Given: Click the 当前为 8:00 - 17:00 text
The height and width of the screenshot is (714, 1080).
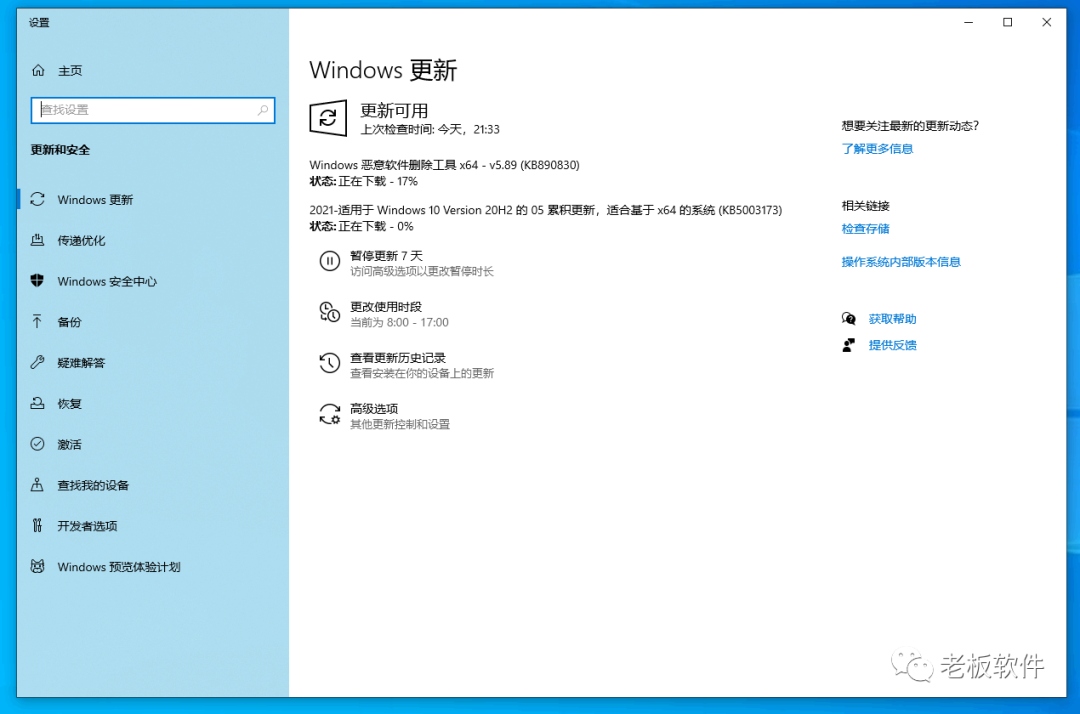Looking at the screenshot, I should click(x=399, y=322).
